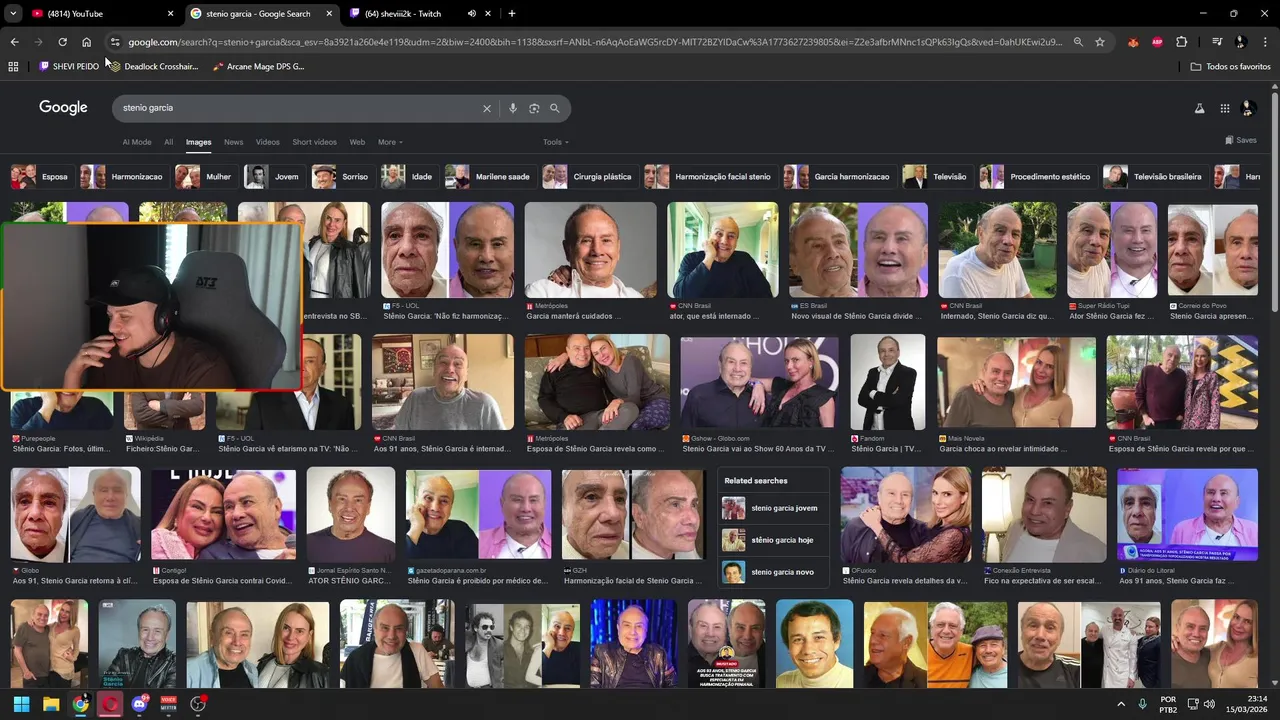1280x720 pixels.
Task: Filter images by Procedimento estético chip
Action: (x=1036, y=177)
